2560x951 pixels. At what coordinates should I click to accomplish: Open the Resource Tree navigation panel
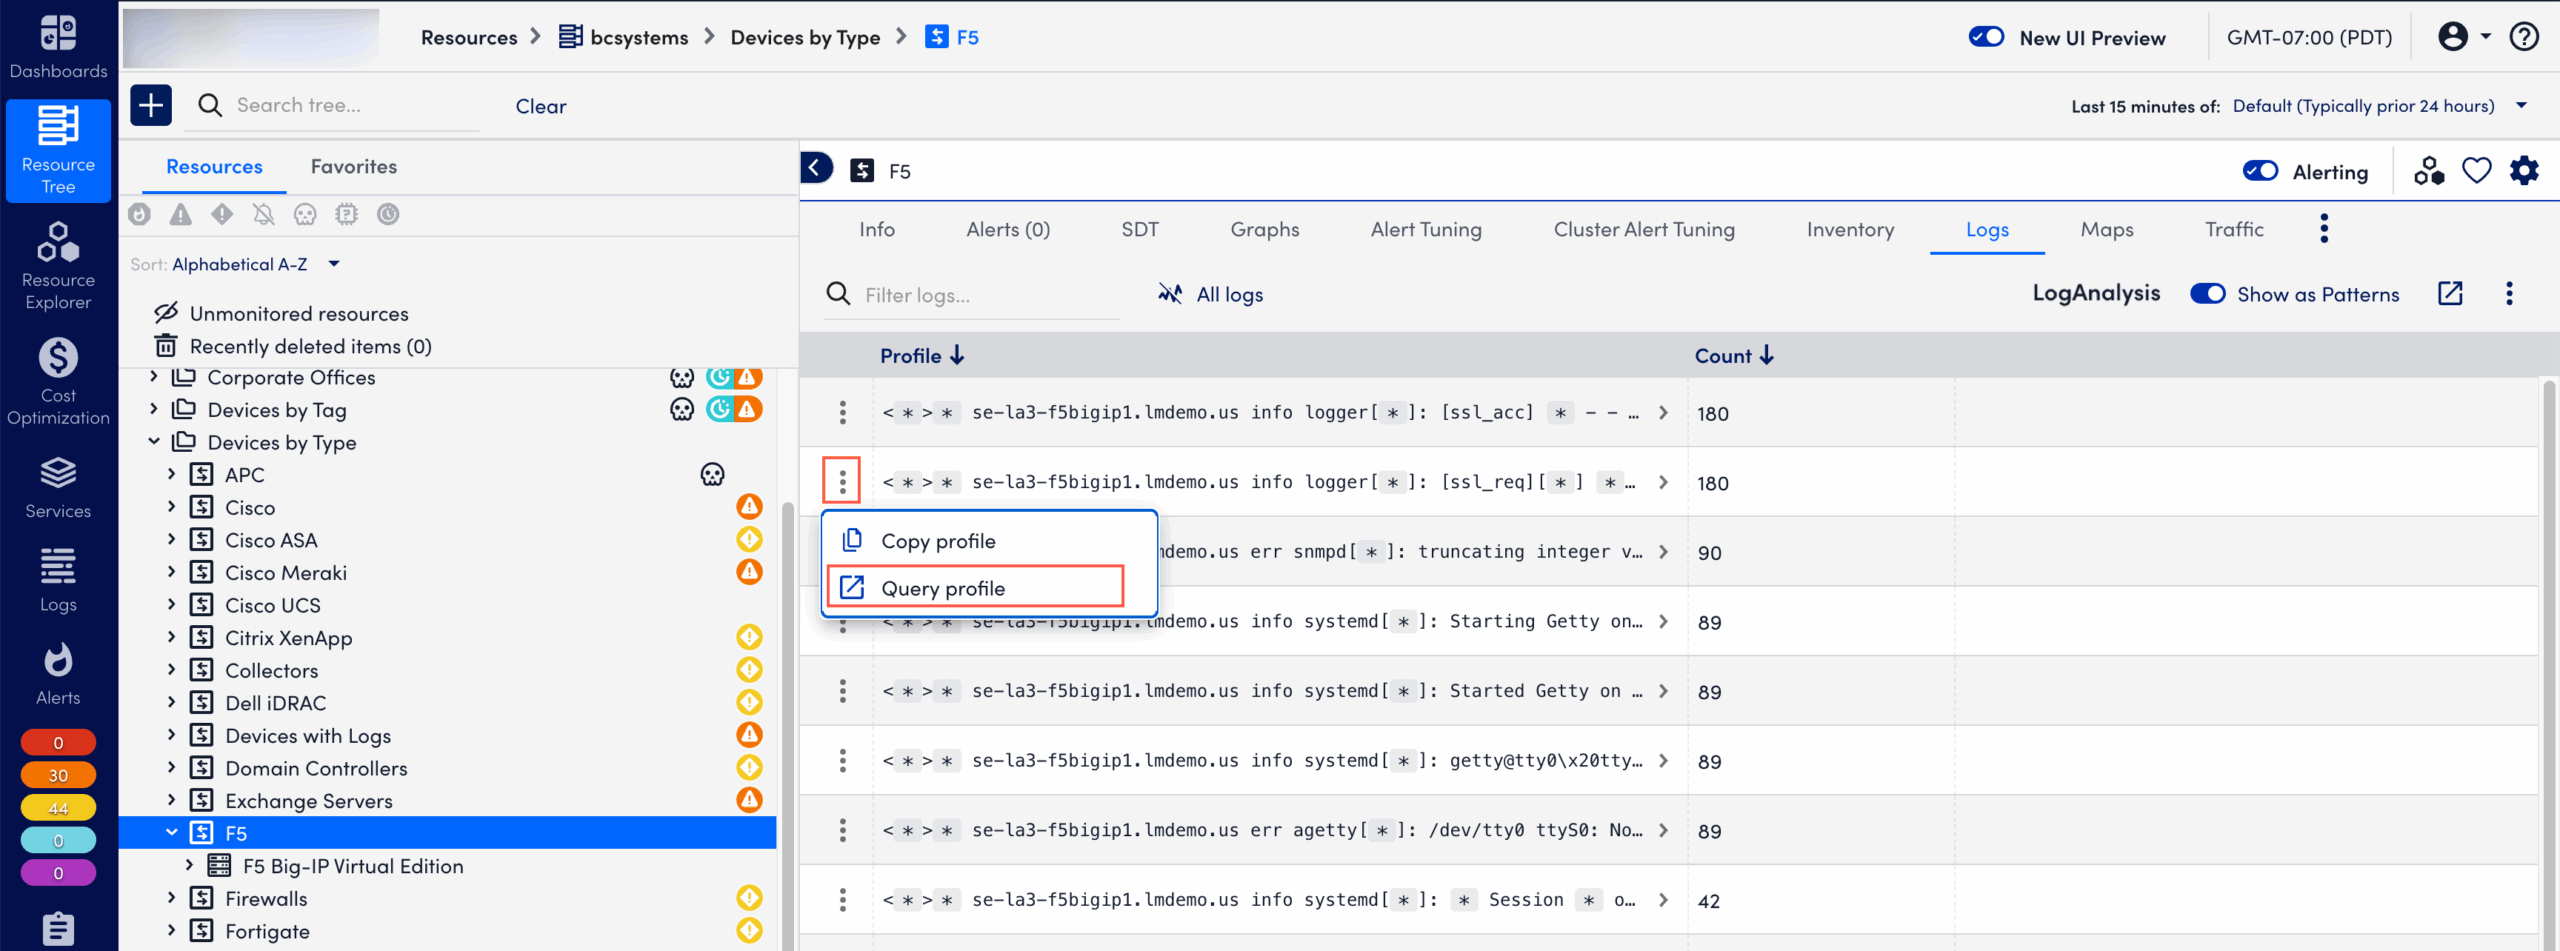click(x=57, y=151)
